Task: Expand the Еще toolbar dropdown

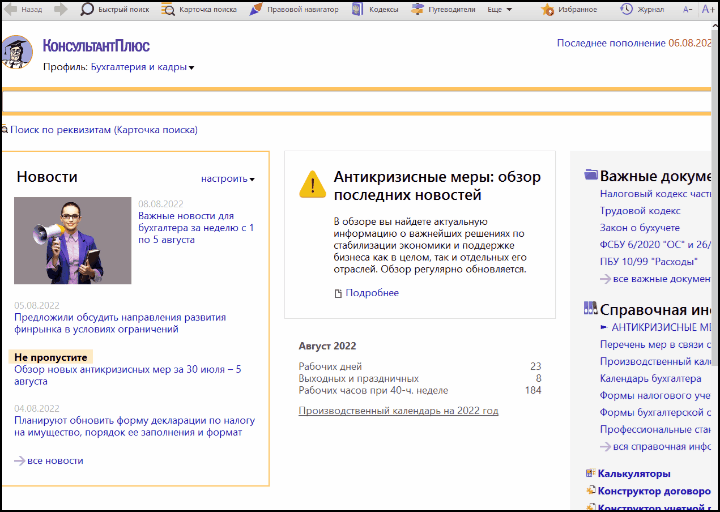Action: (x=500, y=9)
